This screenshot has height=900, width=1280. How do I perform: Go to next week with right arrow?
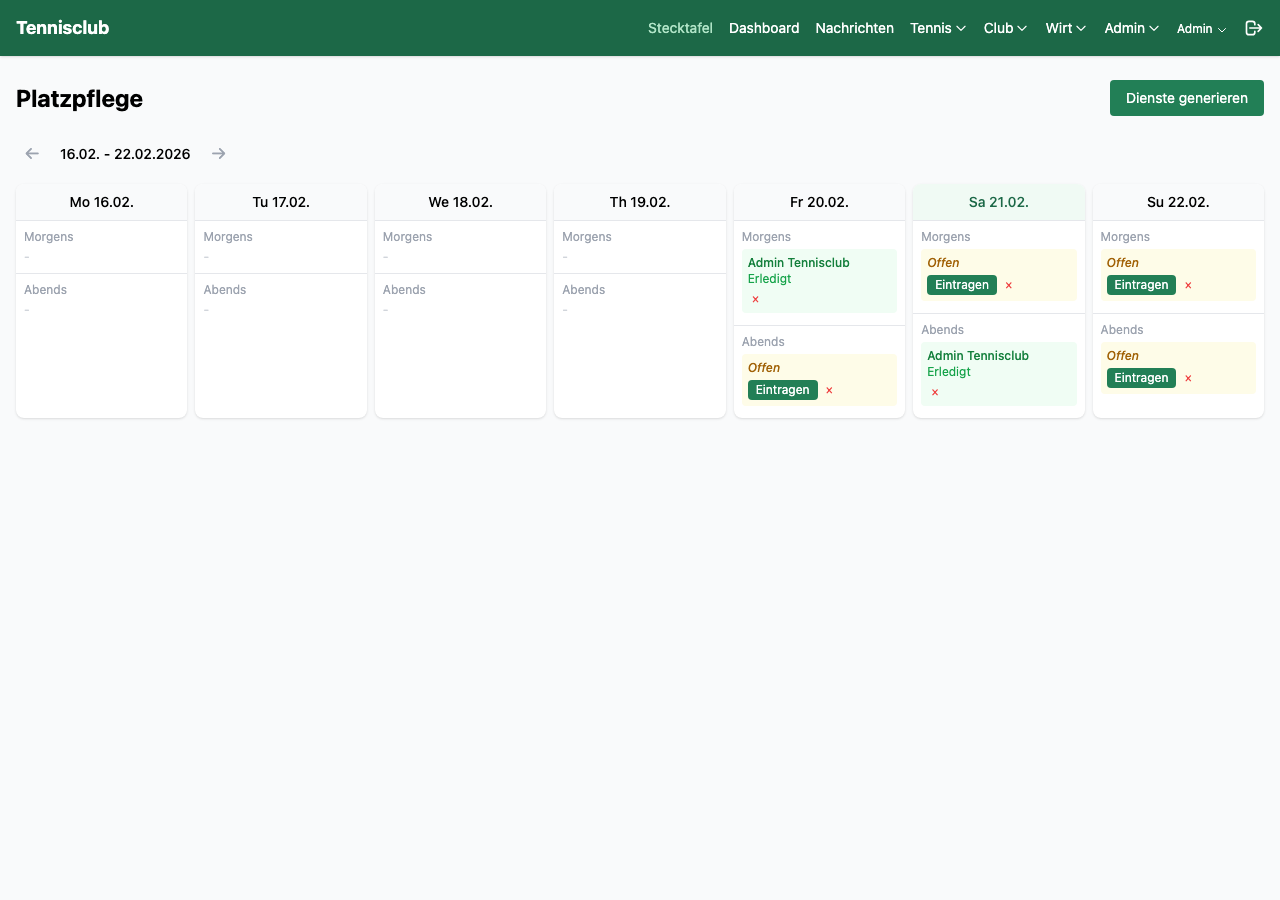[219, 154]
